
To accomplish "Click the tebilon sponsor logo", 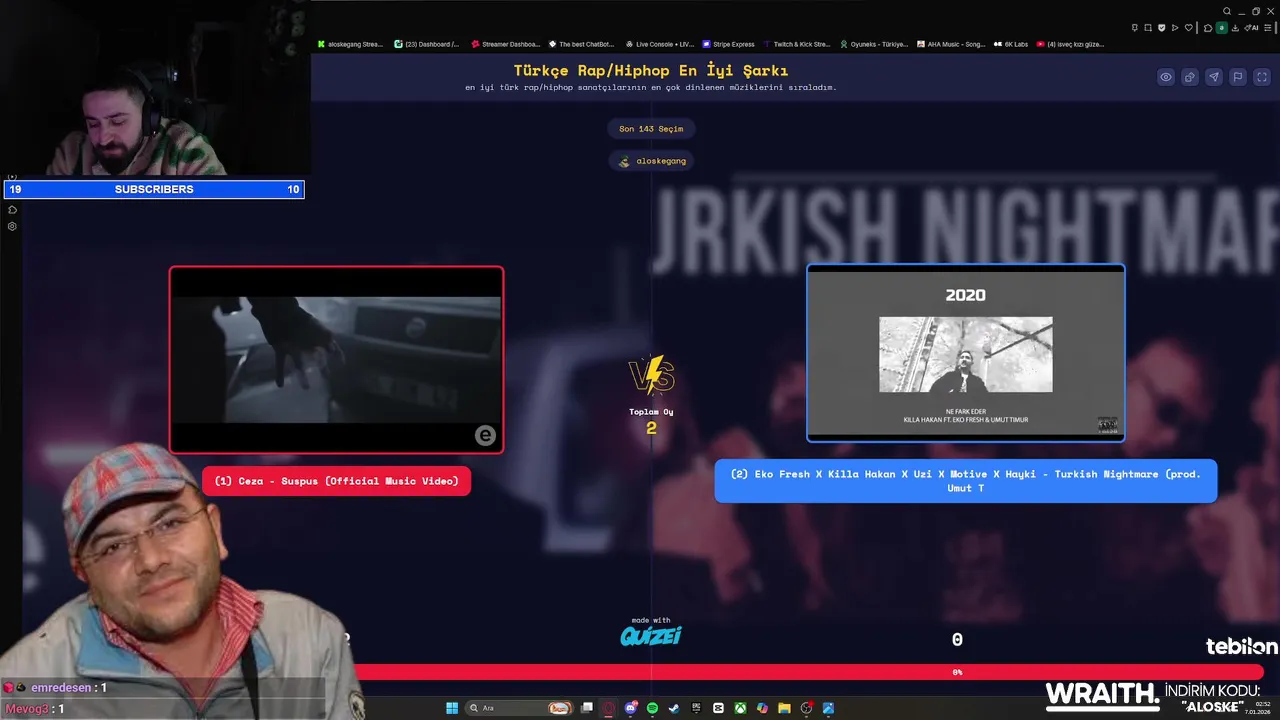I will point(1241,647).
